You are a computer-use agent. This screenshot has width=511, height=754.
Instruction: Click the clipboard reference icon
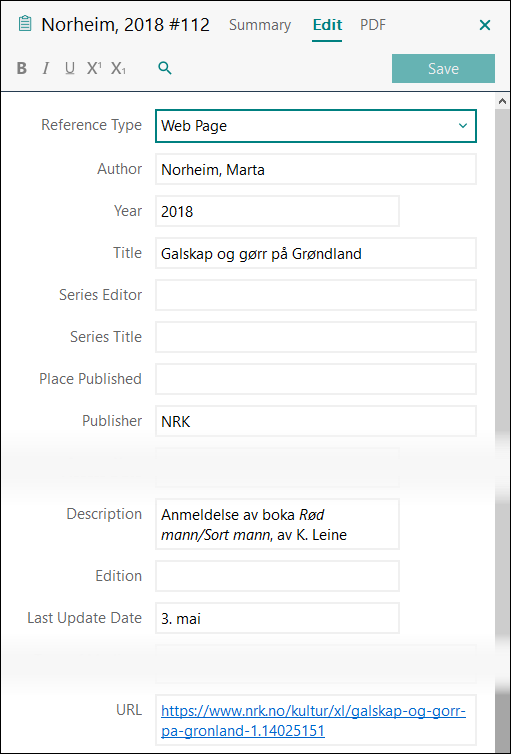pos(25,24)
